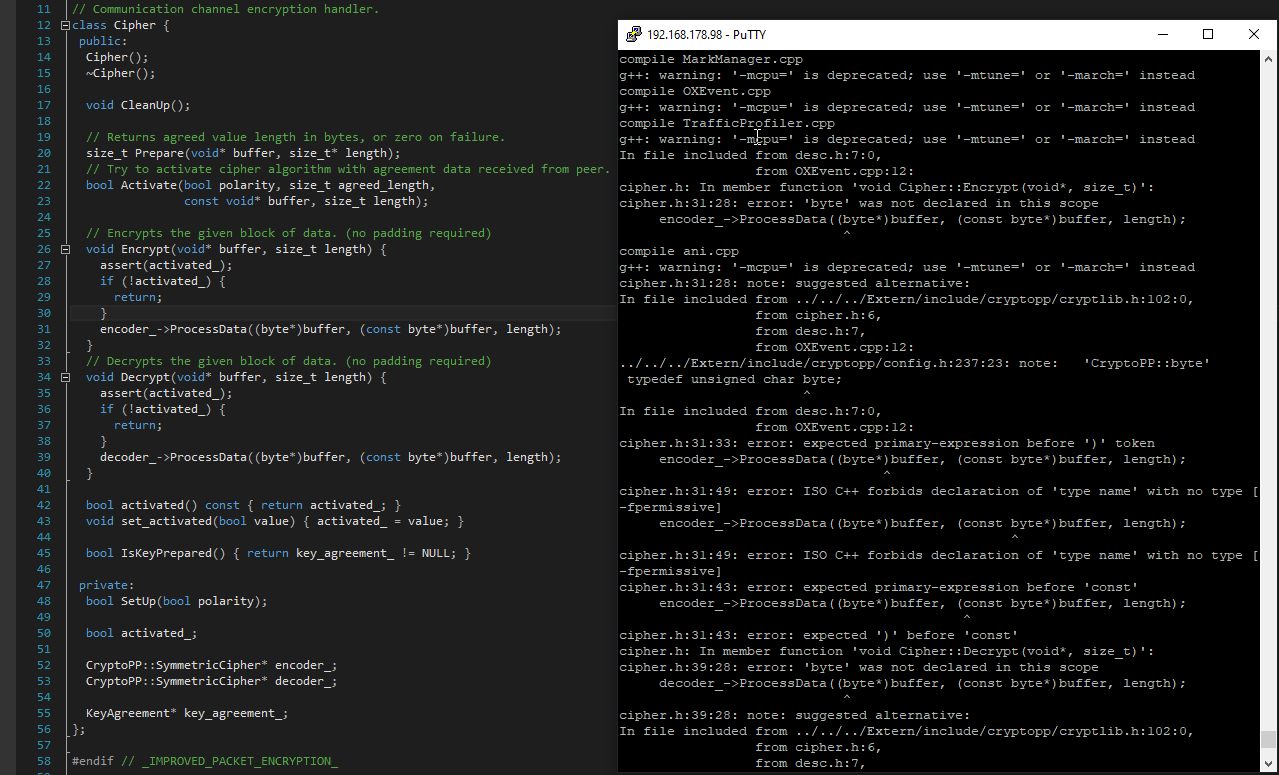Click 'cipher.h:39:28: note: suggested alternative' line
This screenshot has width=1279, height=775.
(795, 715)
